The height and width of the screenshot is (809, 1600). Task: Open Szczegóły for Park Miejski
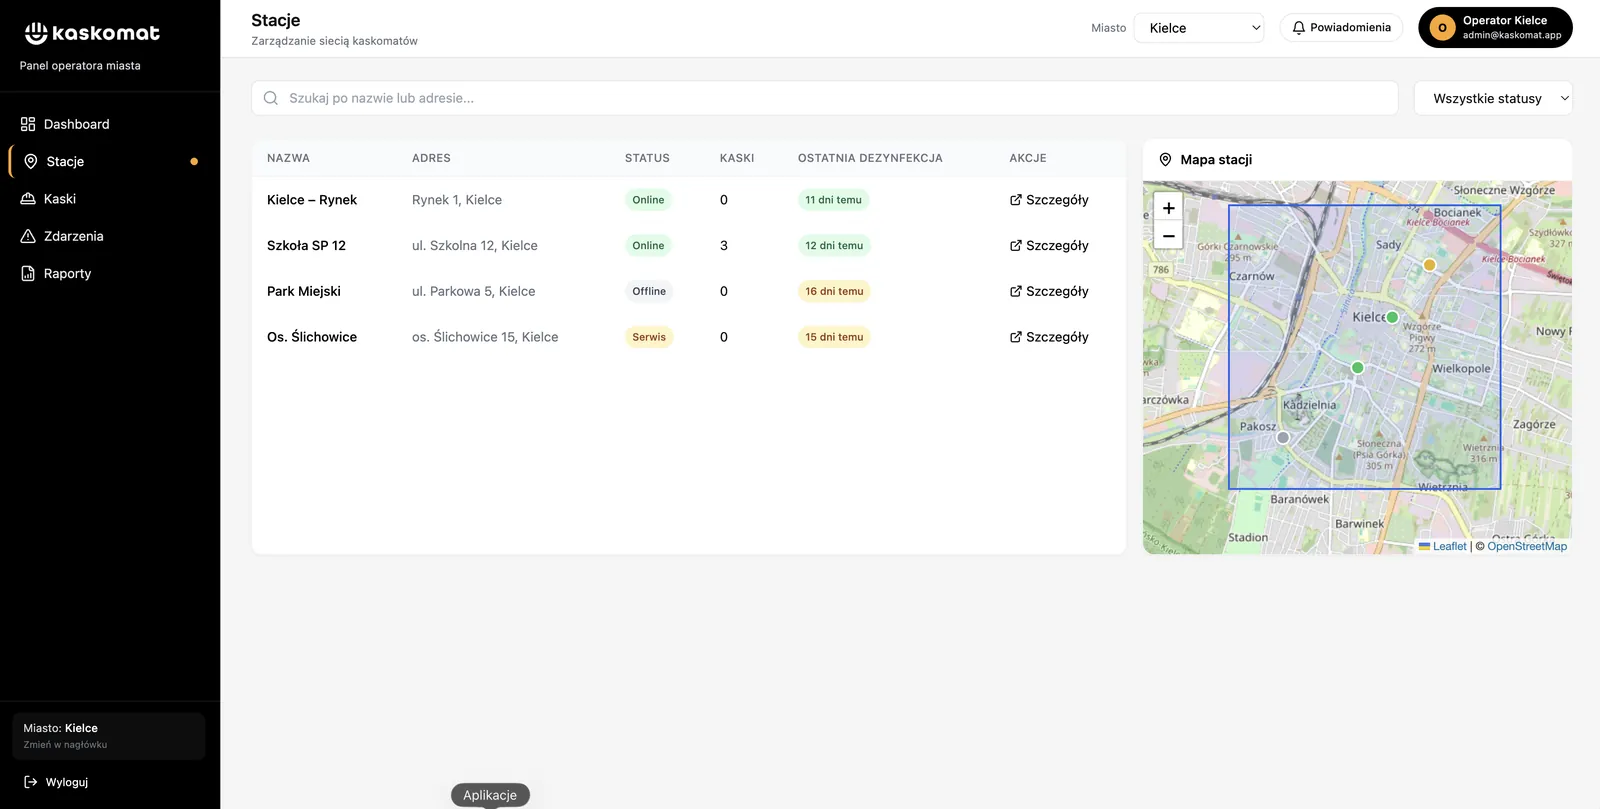coord(1049,292)
